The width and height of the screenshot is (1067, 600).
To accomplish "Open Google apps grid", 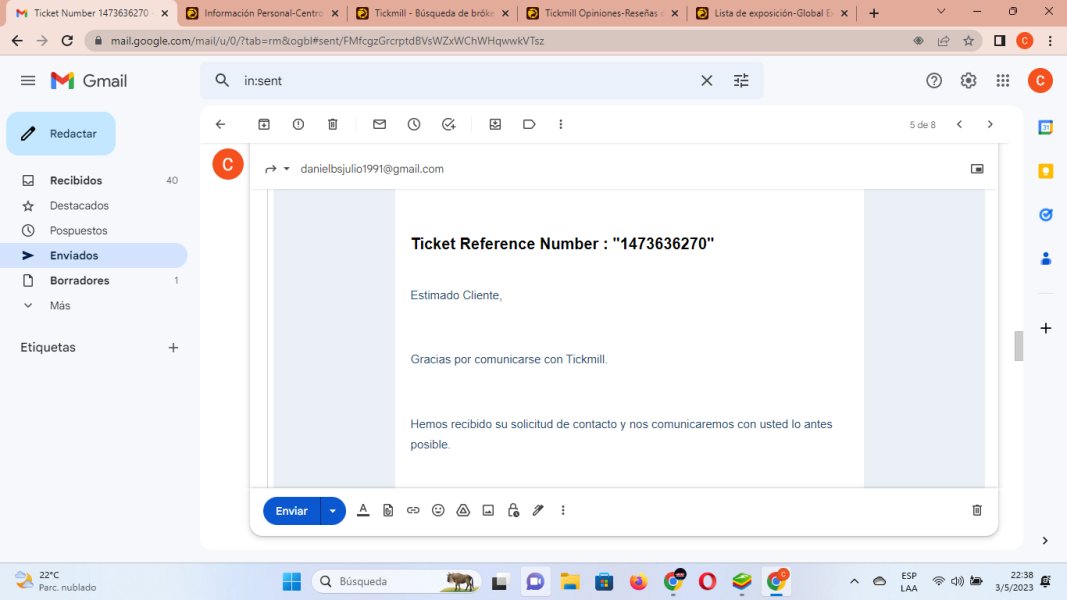I will (x=1002, y=80).
